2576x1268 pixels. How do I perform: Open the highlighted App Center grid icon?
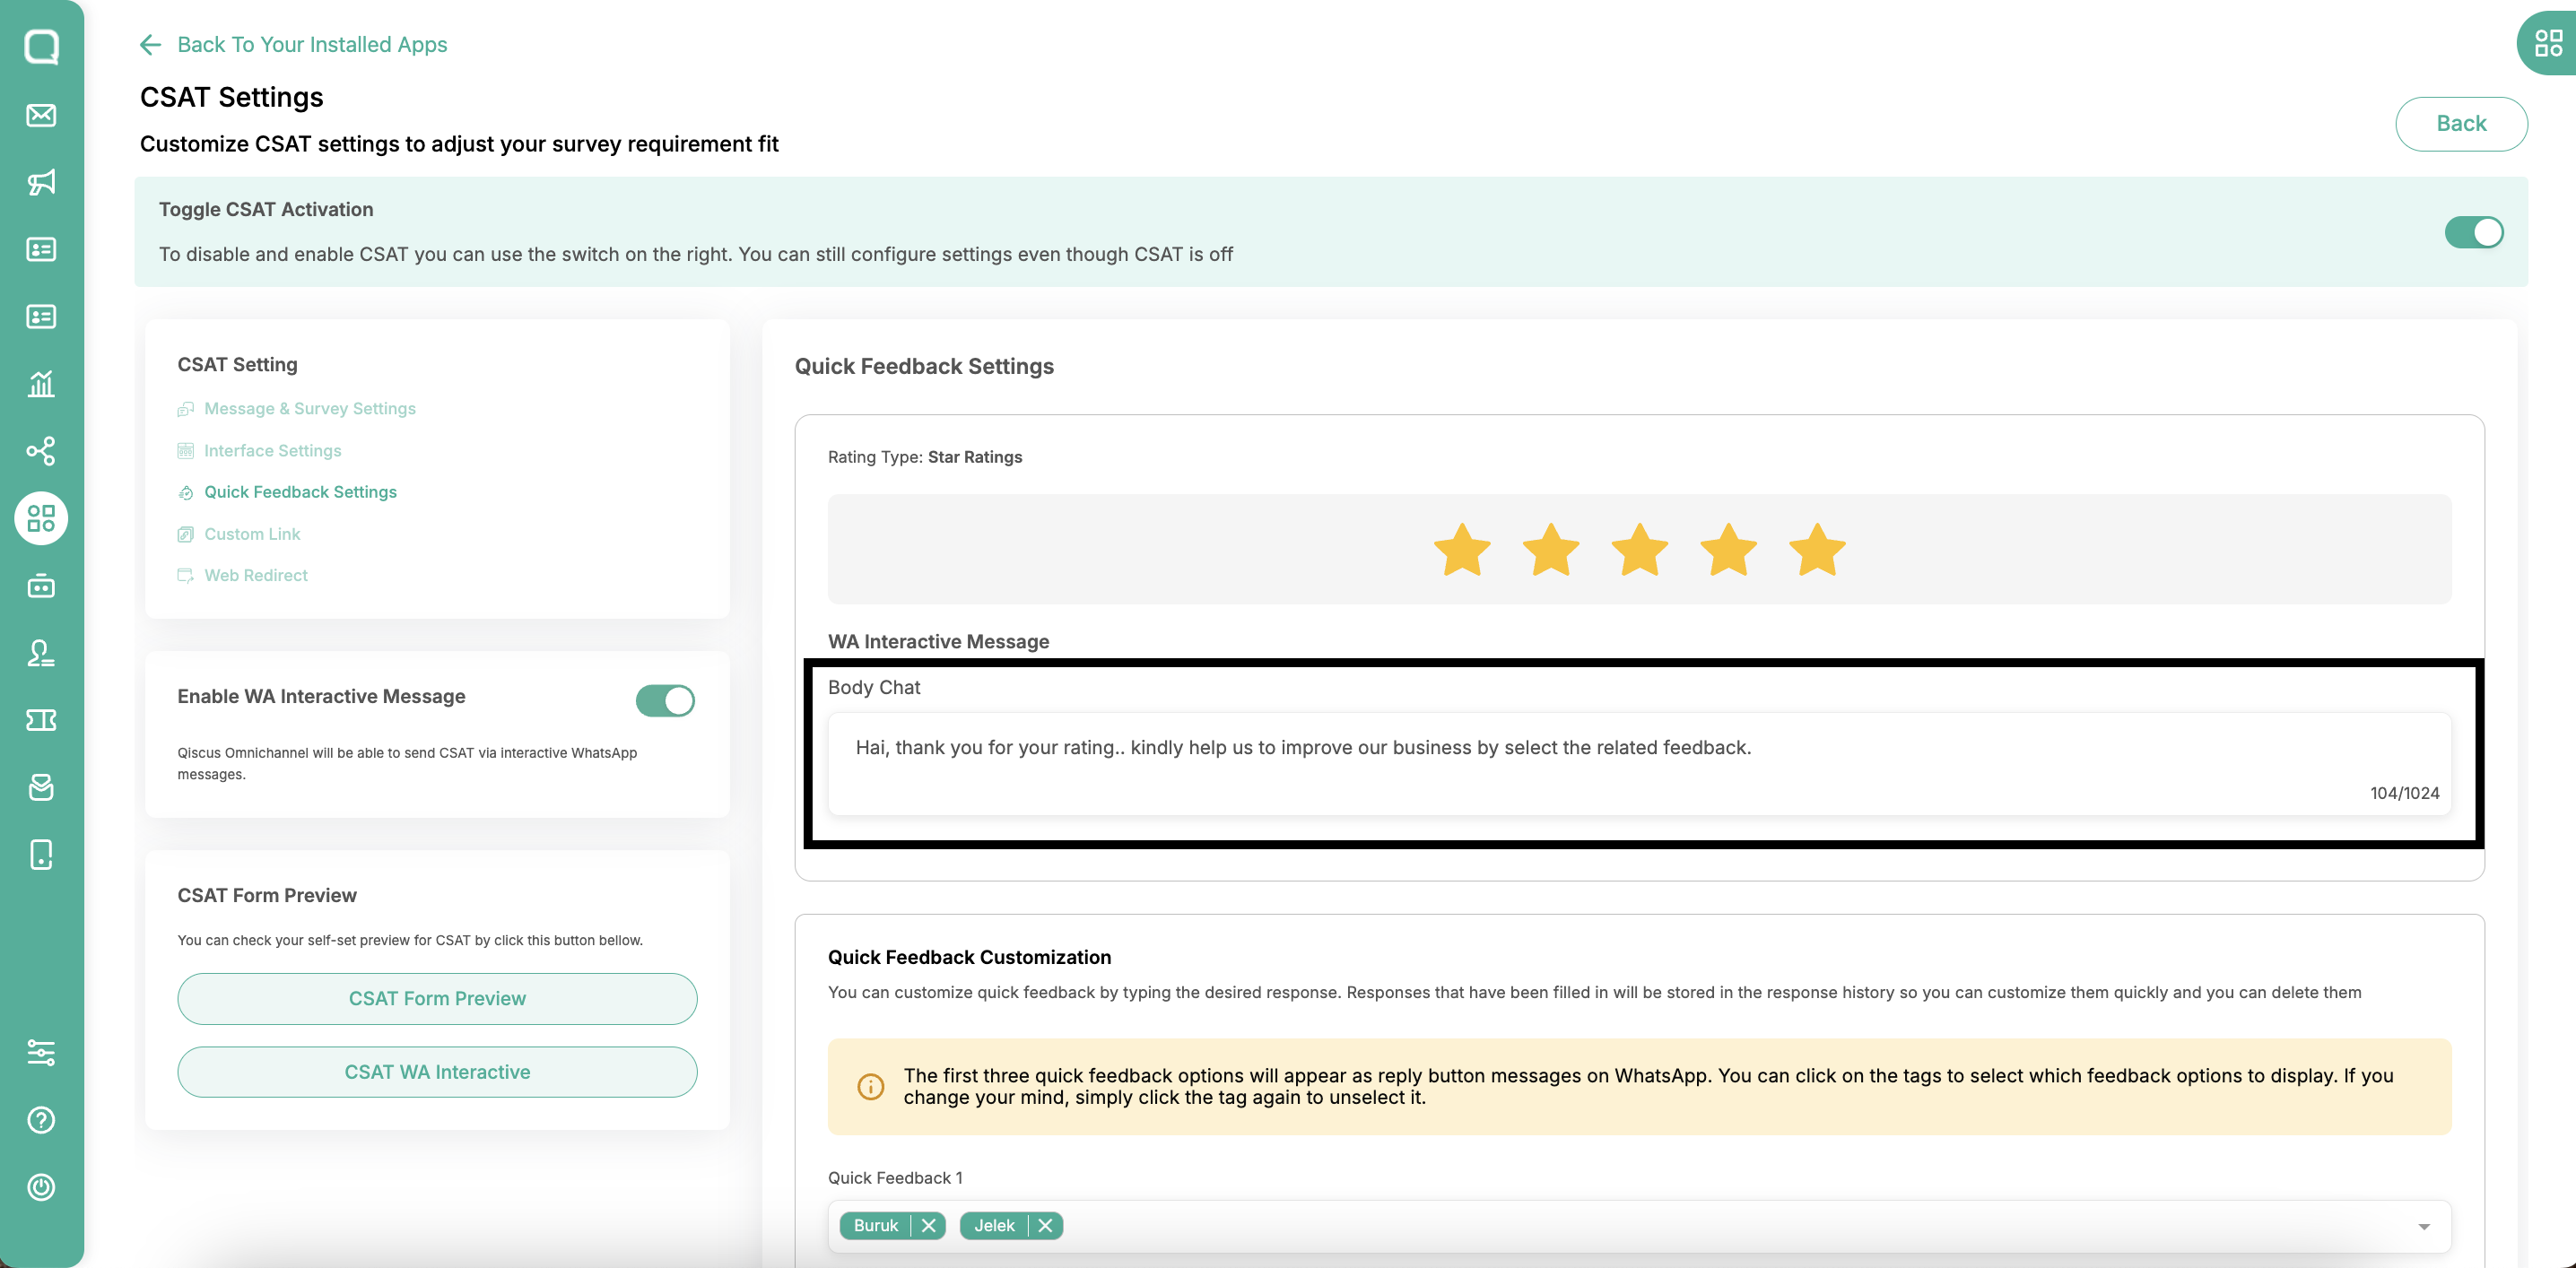click(x=41, y=518)
